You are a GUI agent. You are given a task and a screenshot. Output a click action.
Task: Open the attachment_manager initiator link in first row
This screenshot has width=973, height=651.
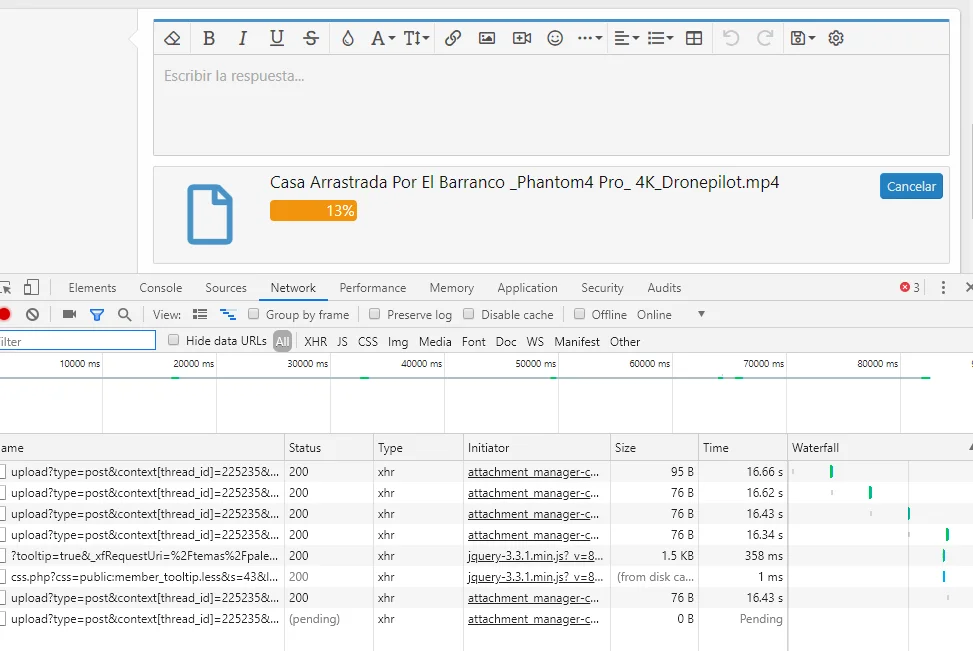[534, 471]
